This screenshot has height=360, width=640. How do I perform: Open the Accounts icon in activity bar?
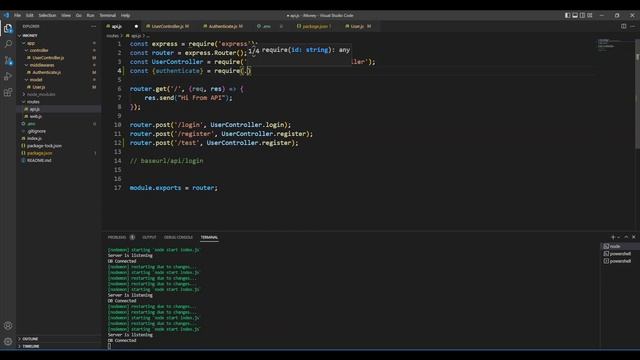[x=8, y=326]
